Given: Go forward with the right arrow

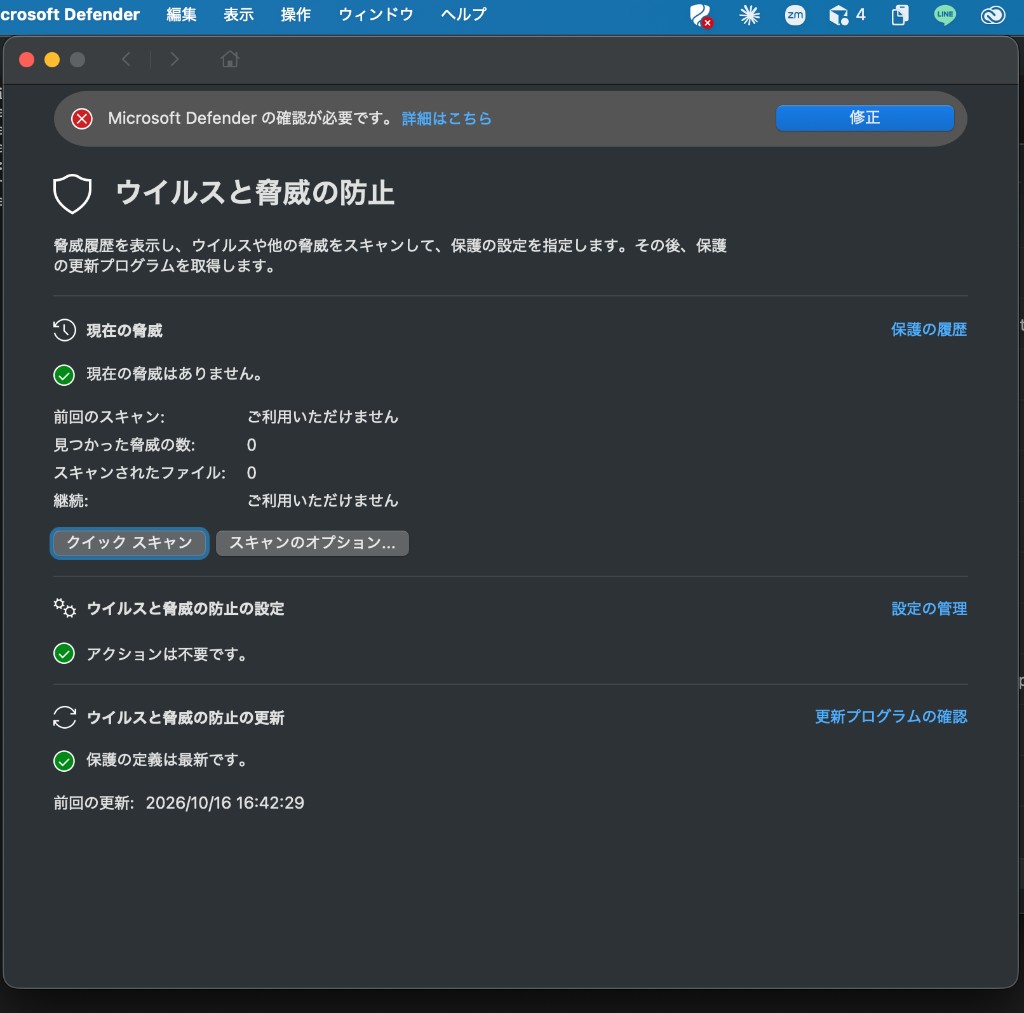Looking at the screenshot, I should [174, 59].
